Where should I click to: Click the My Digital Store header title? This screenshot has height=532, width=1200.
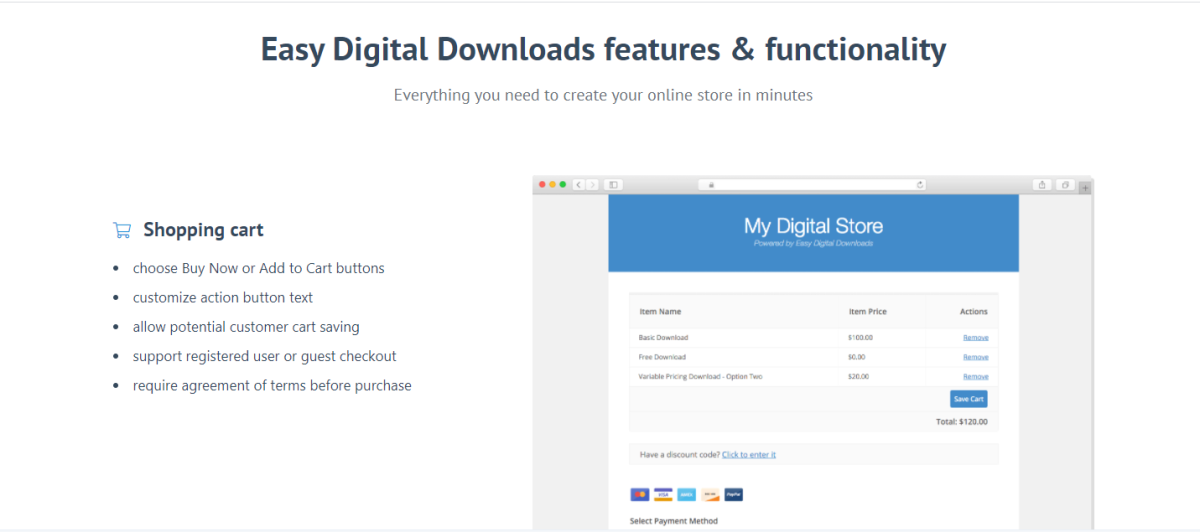[813, 226]
